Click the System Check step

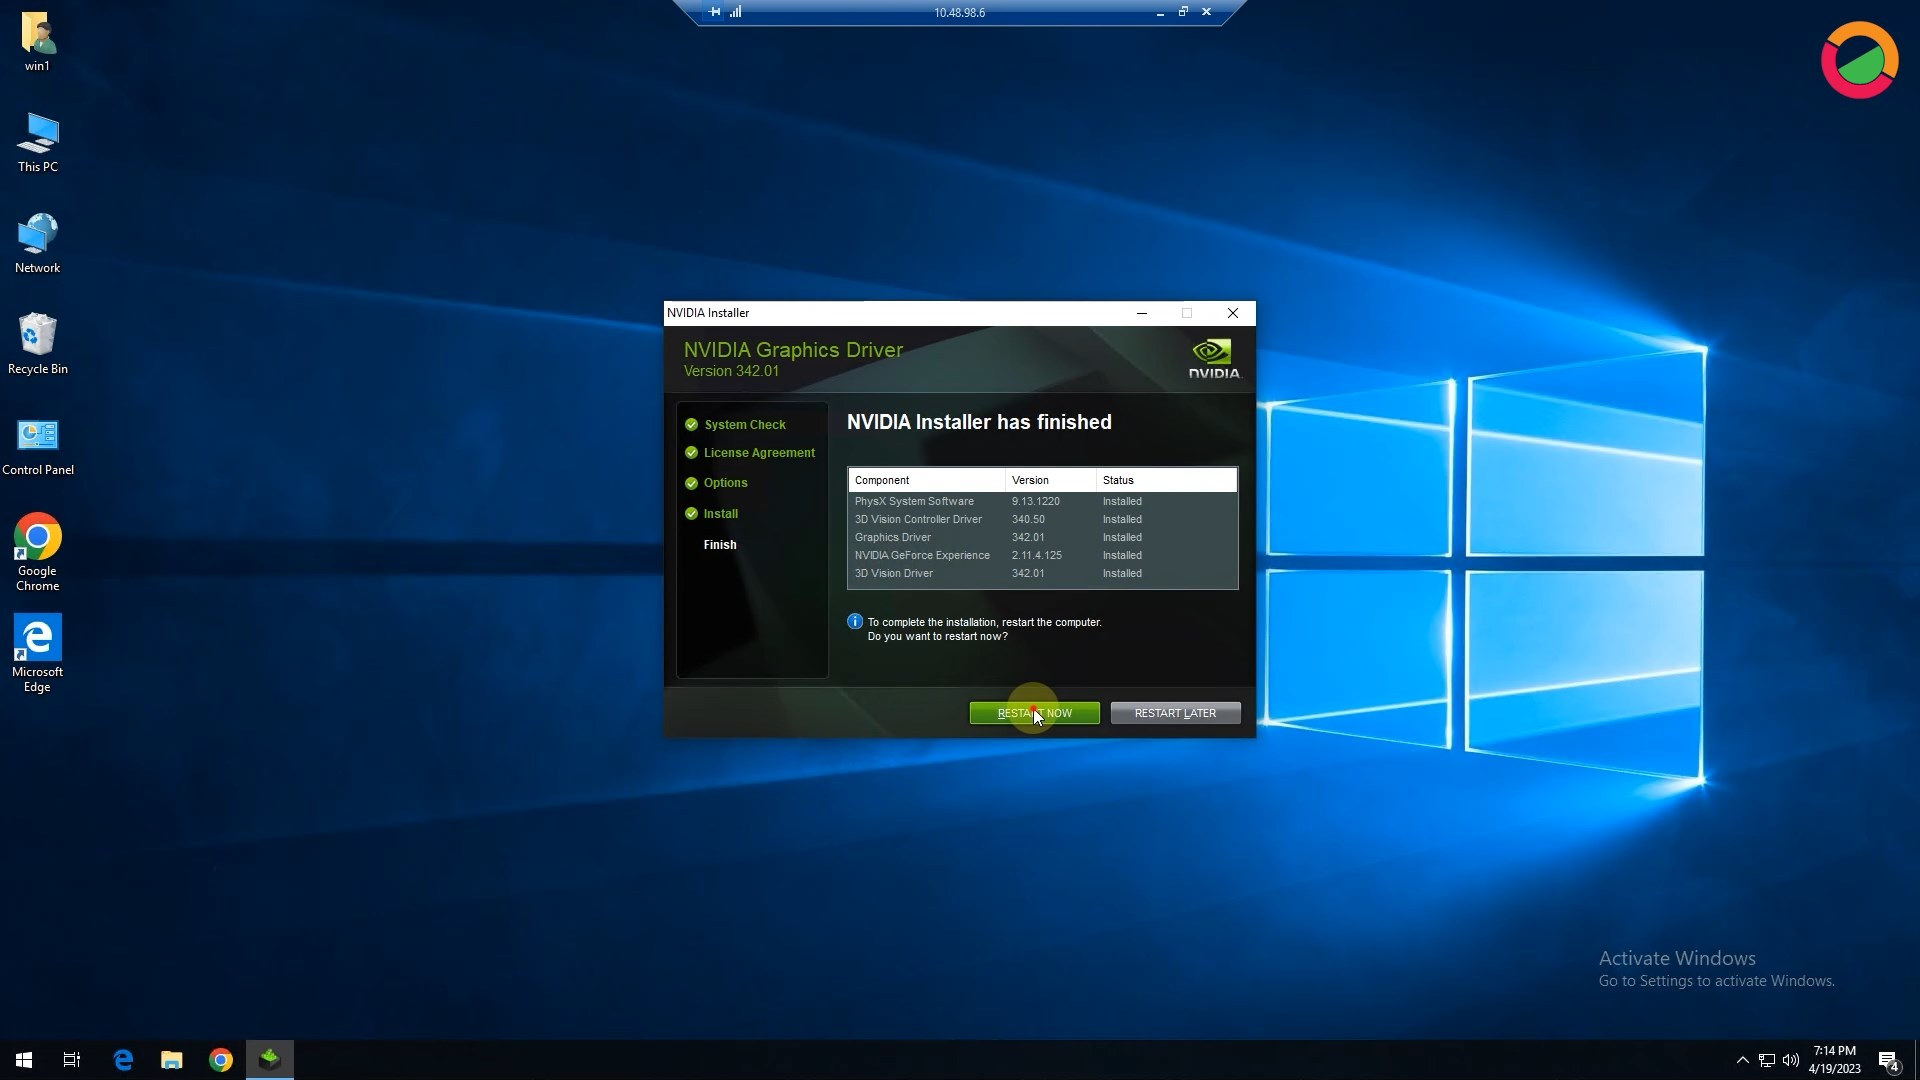(745, 424)
